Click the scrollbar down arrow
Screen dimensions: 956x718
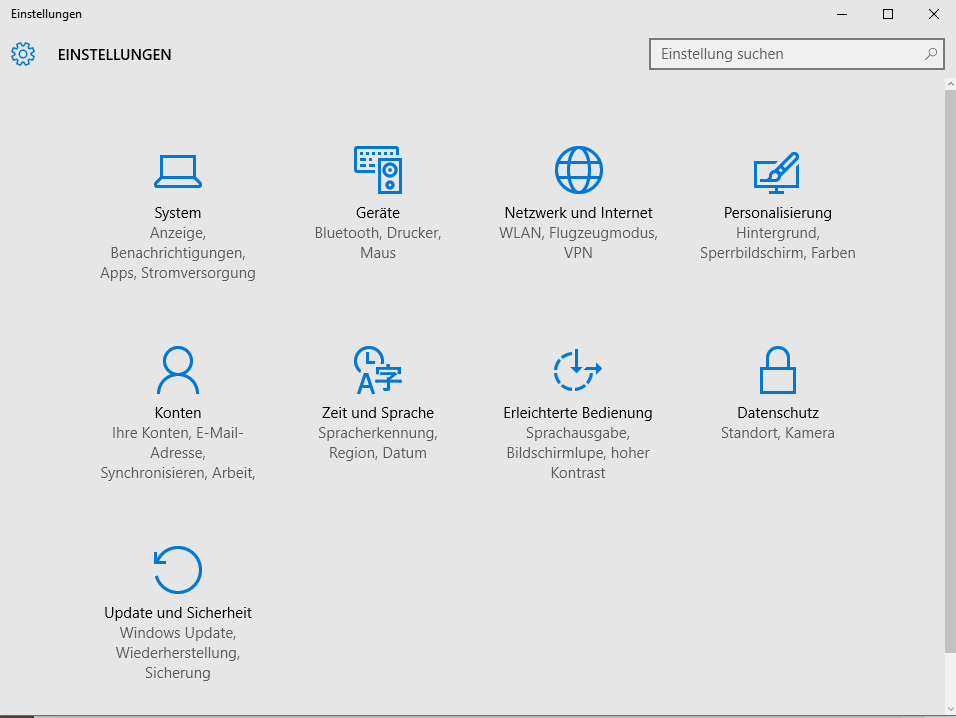point(950,709)
